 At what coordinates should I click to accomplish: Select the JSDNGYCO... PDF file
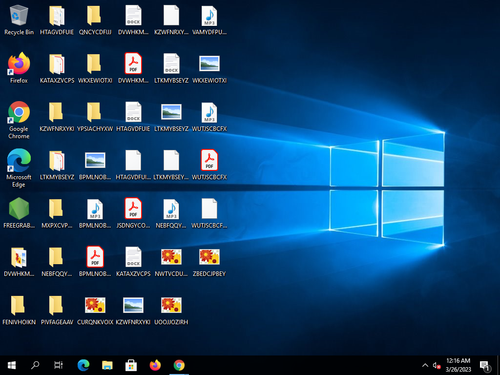[x=133, y=213]
